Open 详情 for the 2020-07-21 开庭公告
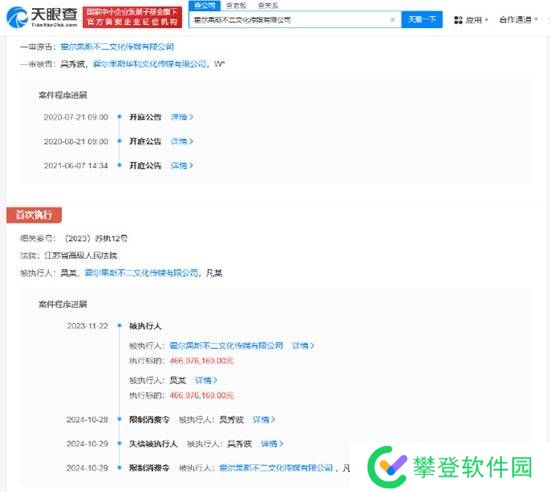 tap(182, 117)
